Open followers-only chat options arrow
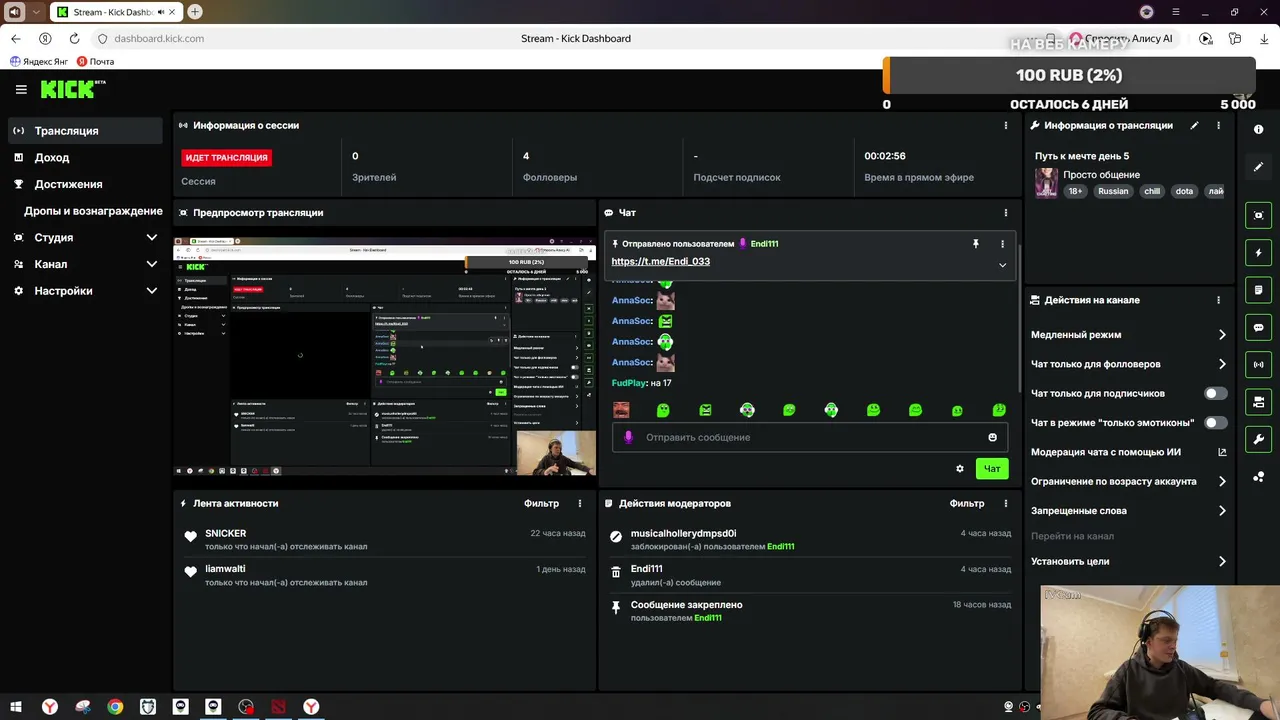This screenshot has height=720, width=1280. (1222, 364)
